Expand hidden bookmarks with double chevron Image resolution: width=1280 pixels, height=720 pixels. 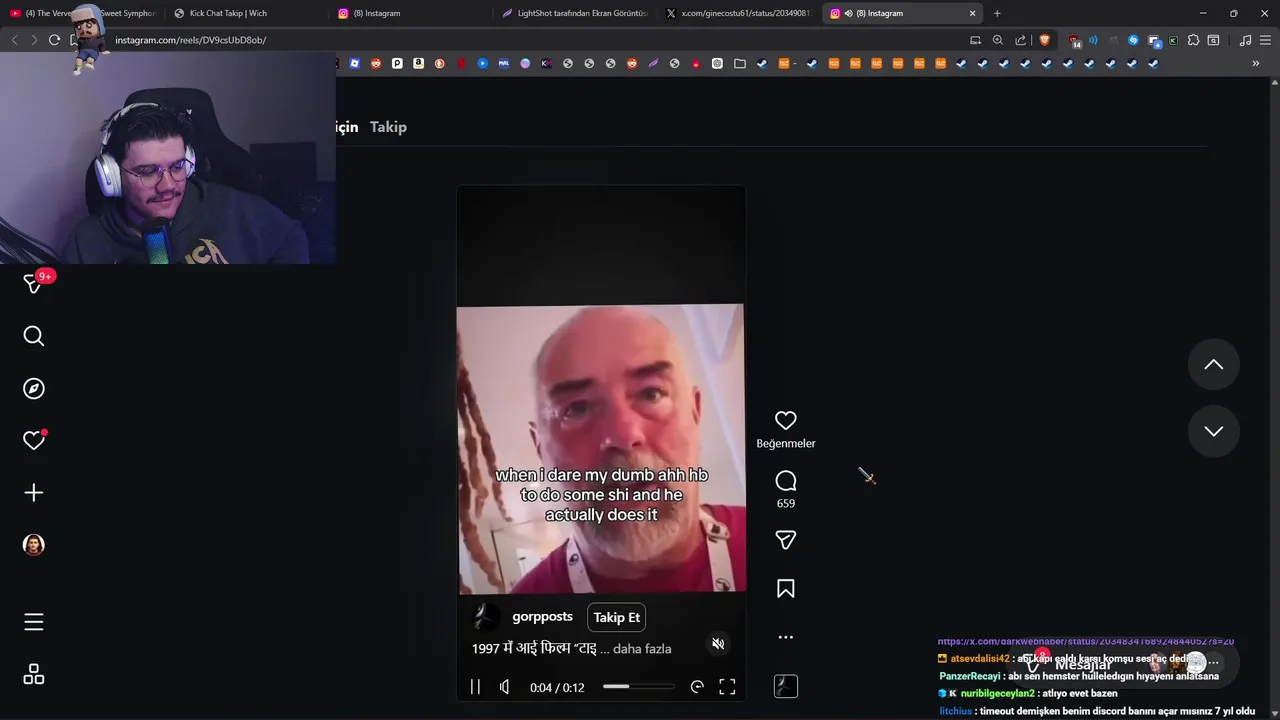coord(1256,63)
